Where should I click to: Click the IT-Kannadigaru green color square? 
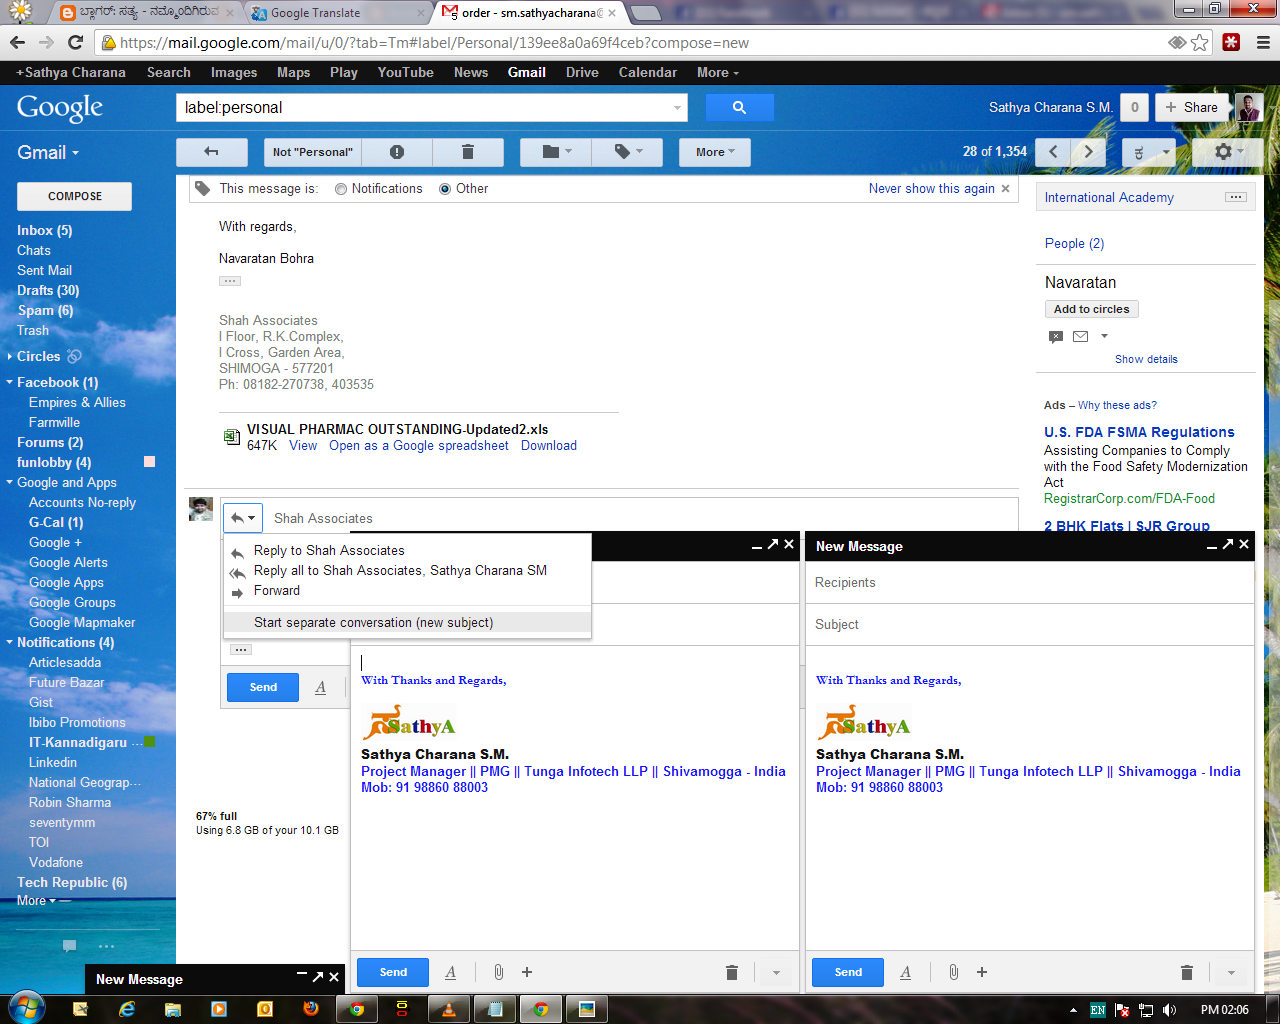150,742
